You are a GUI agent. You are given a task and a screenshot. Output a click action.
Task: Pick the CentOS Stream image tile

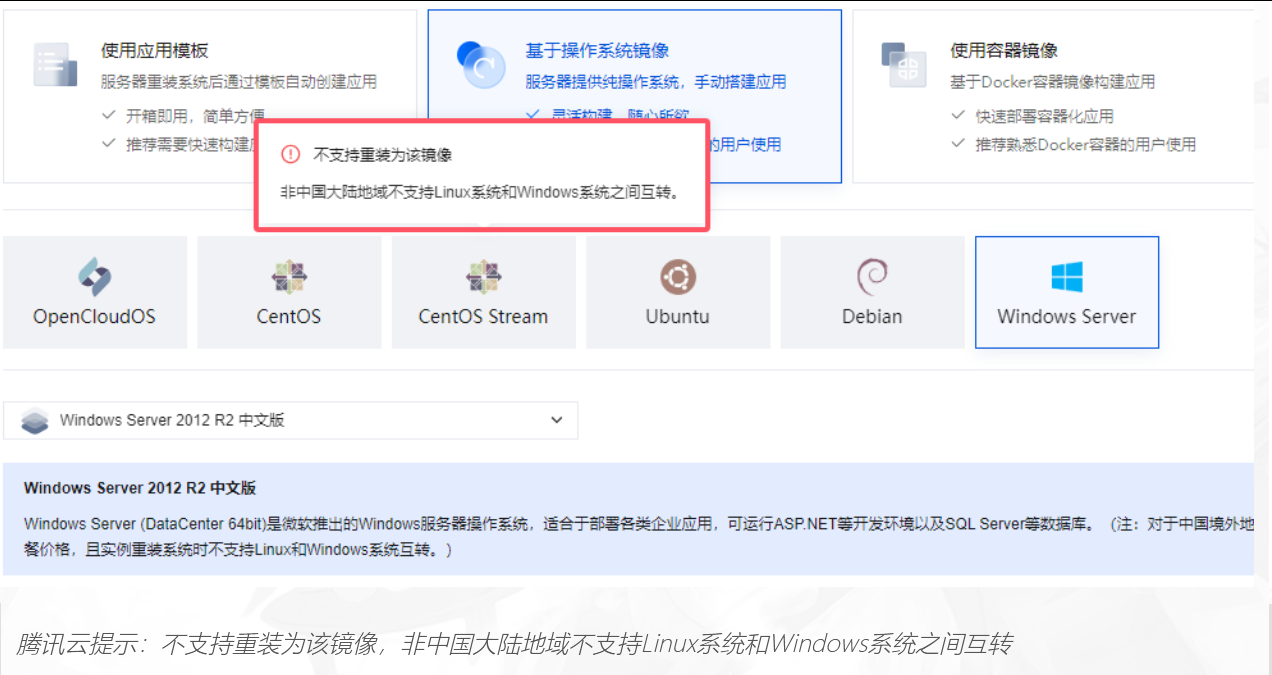pyautogui.click(x=483, y=292)
